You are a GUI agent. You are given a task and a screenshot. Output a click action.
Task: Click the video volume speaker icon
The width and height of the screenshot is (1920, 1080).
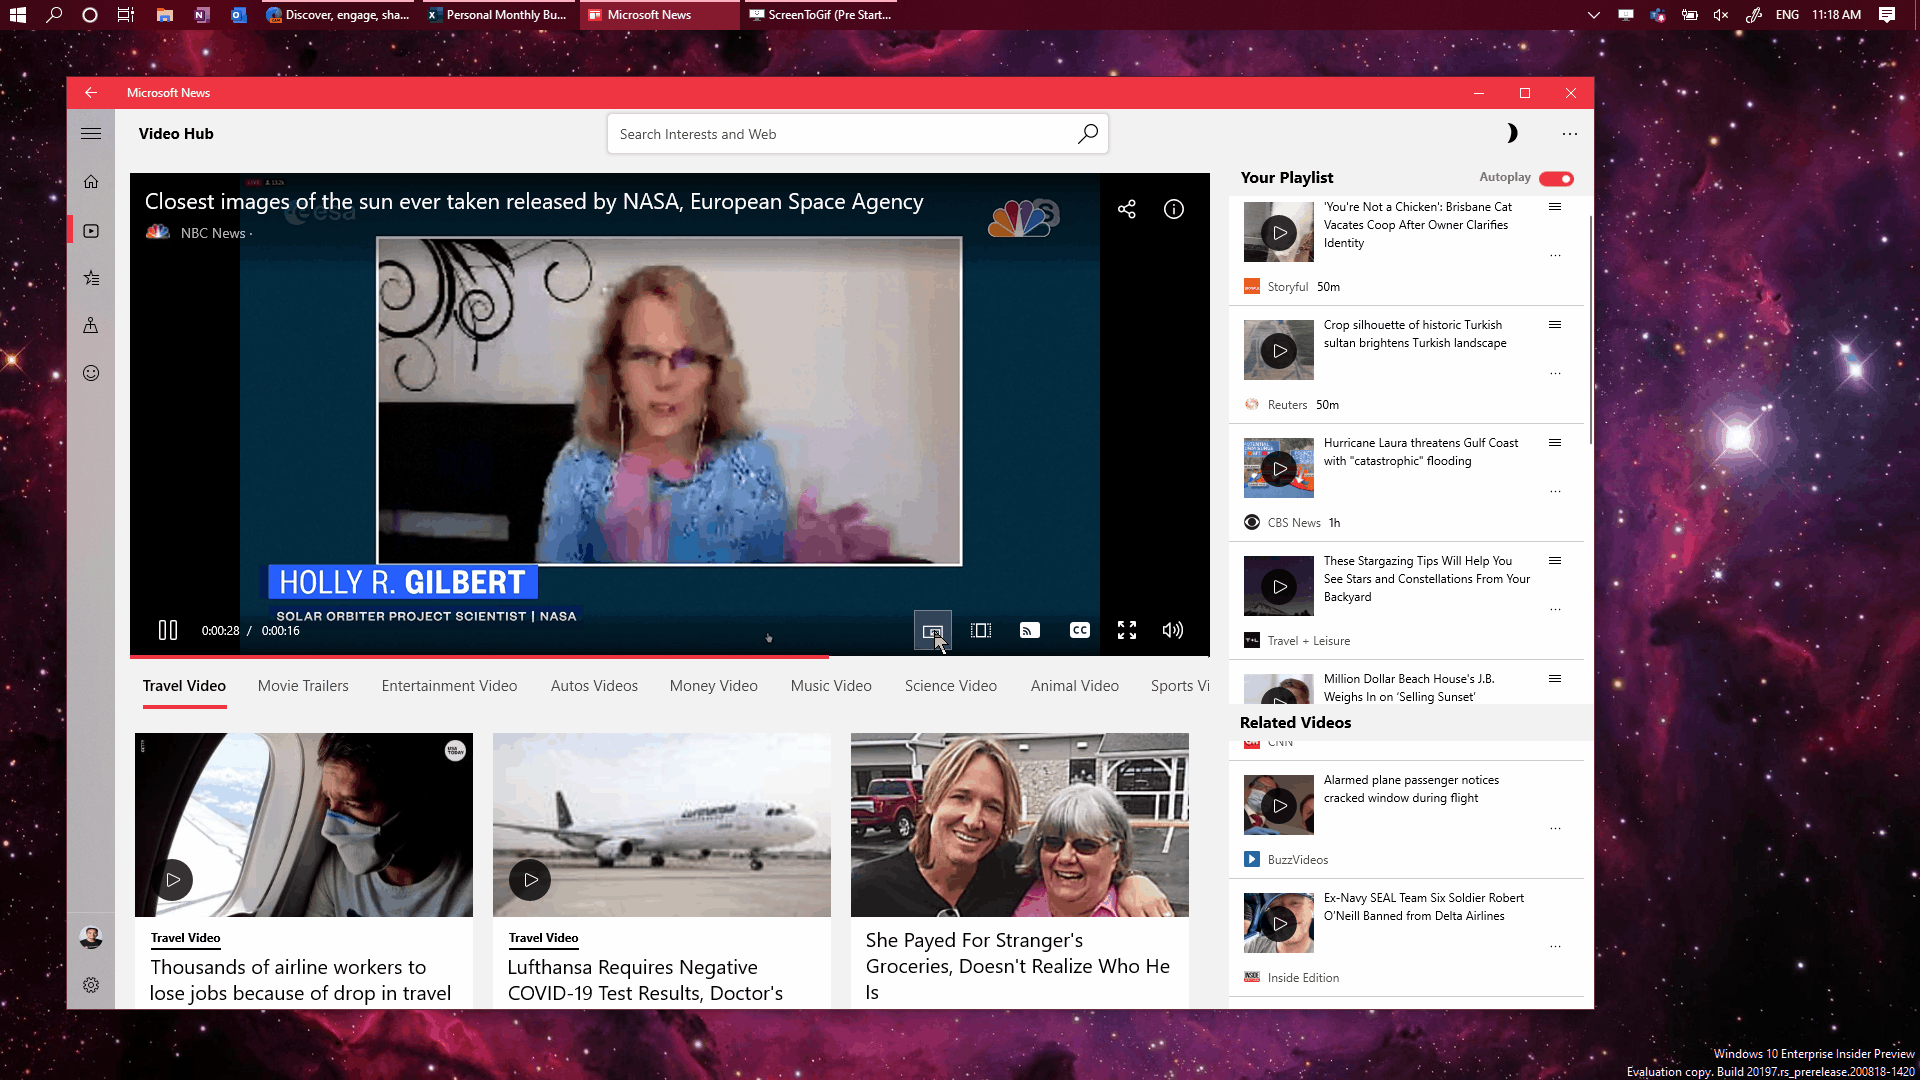(x=1173, y=630)
